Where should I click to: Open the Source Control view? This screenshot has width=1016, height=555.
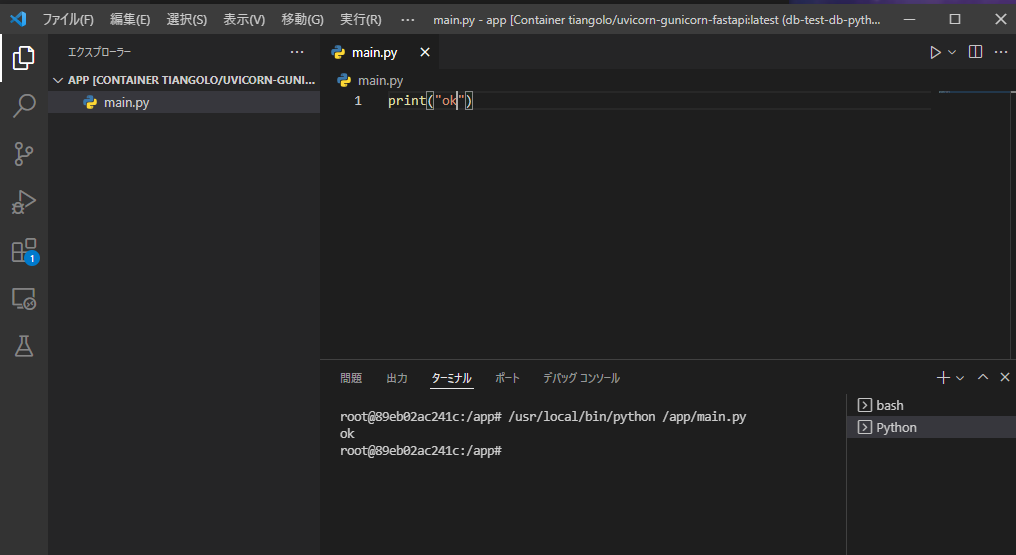[x=24, y=154]
